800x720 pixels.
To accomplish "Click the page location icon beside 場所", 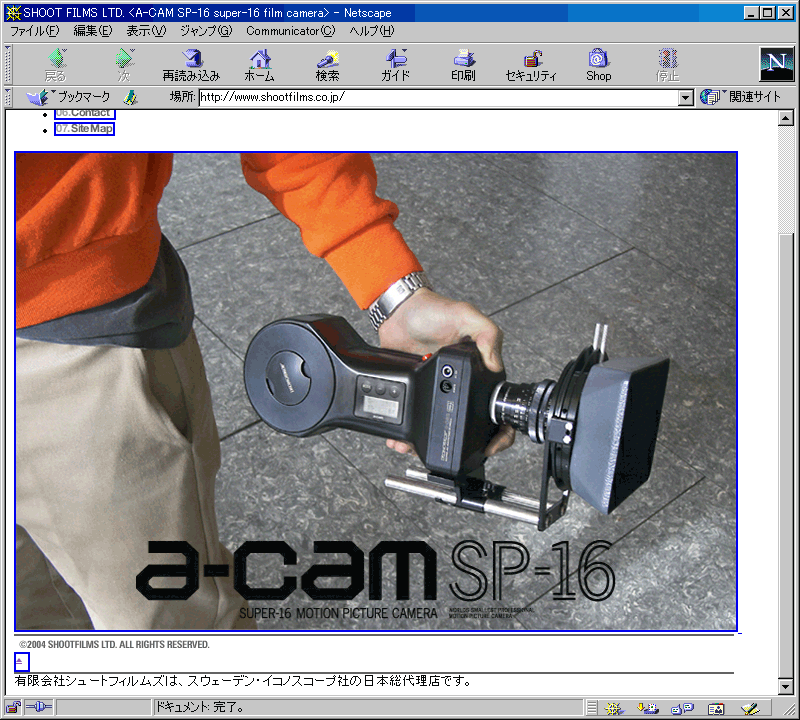I will coord(131,97).
